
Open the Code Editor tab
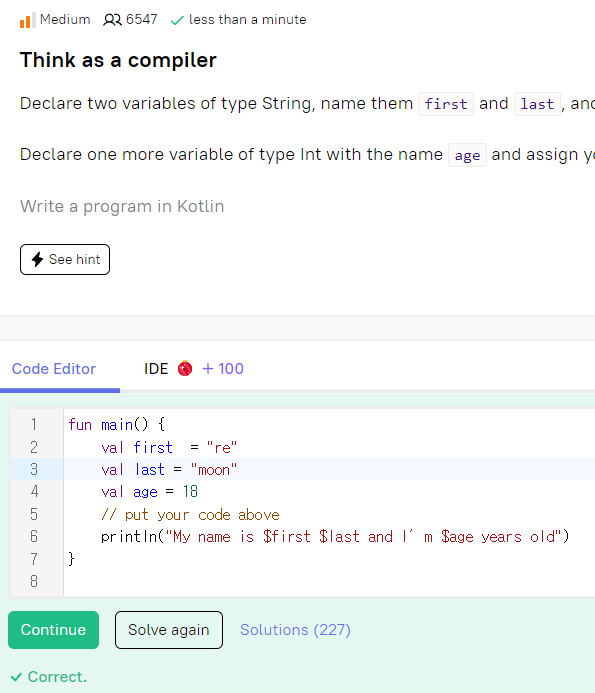(x=54, y=369)
